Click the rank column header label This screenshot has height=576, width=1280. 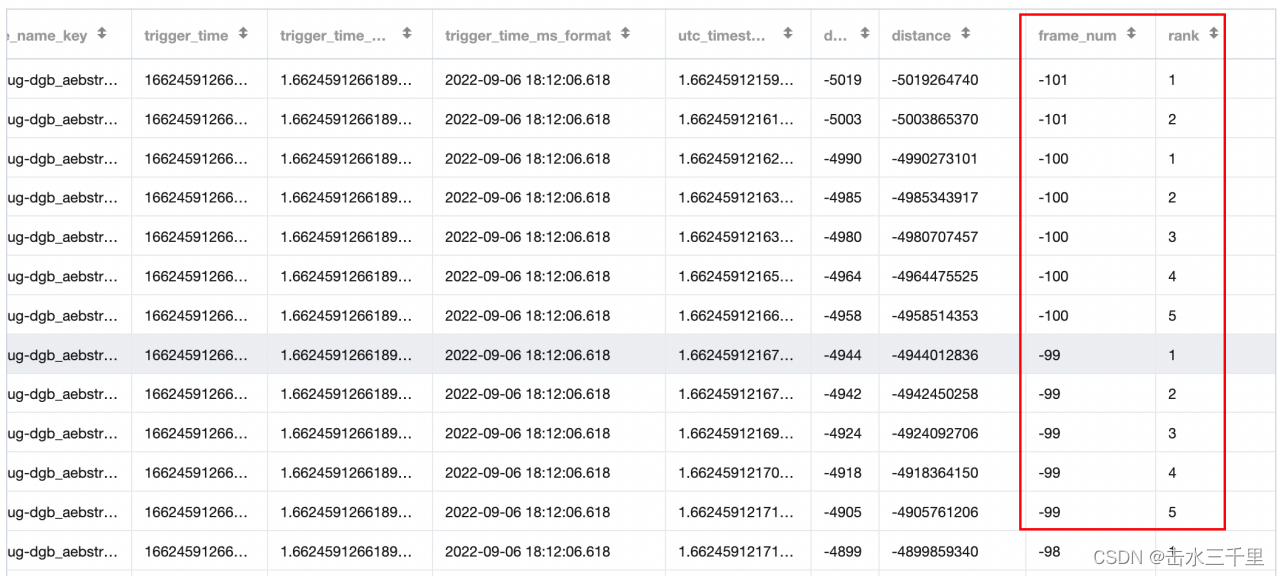click(1184, 36)
